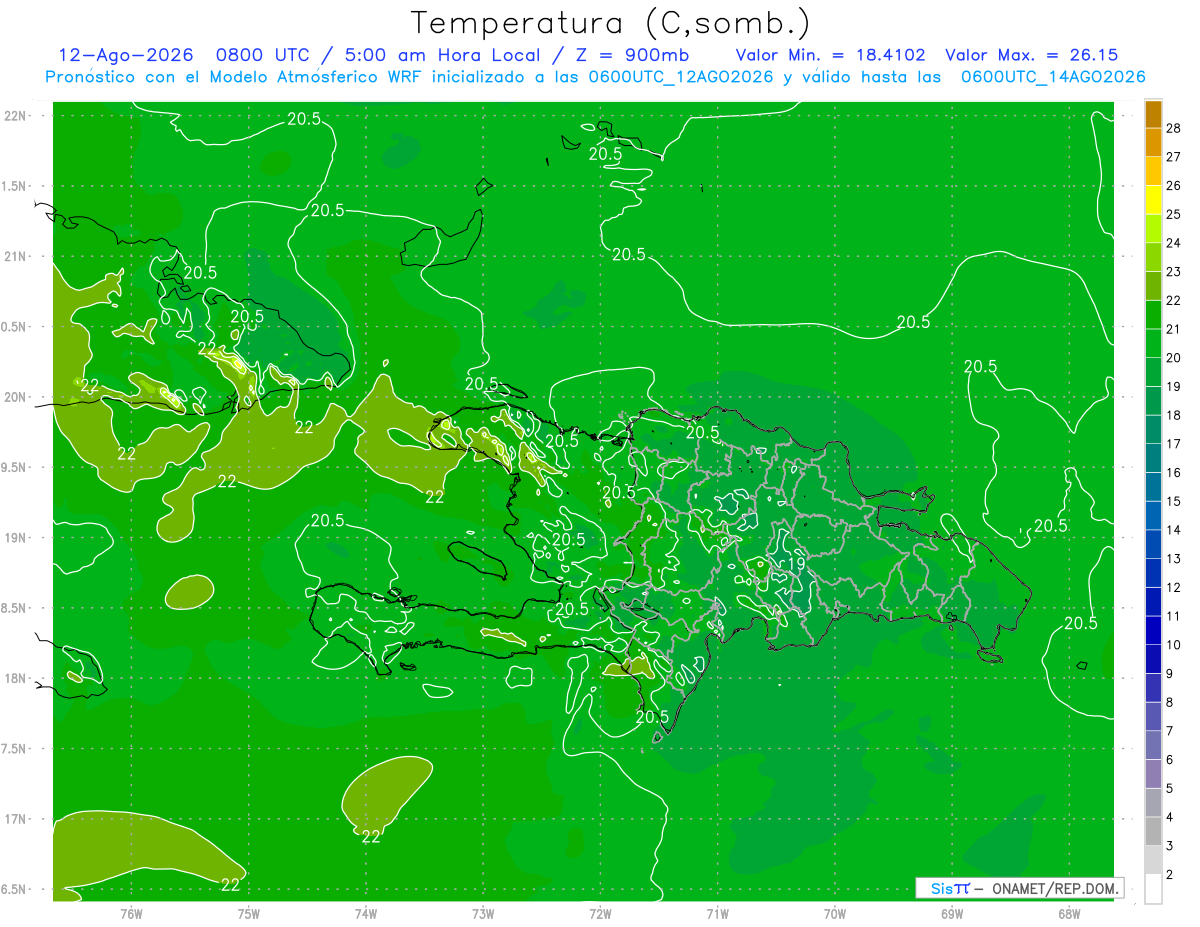Screen dimensions: 1200x927
Task: Click the '20N' latitude axis label
Action: coord(15,397)
